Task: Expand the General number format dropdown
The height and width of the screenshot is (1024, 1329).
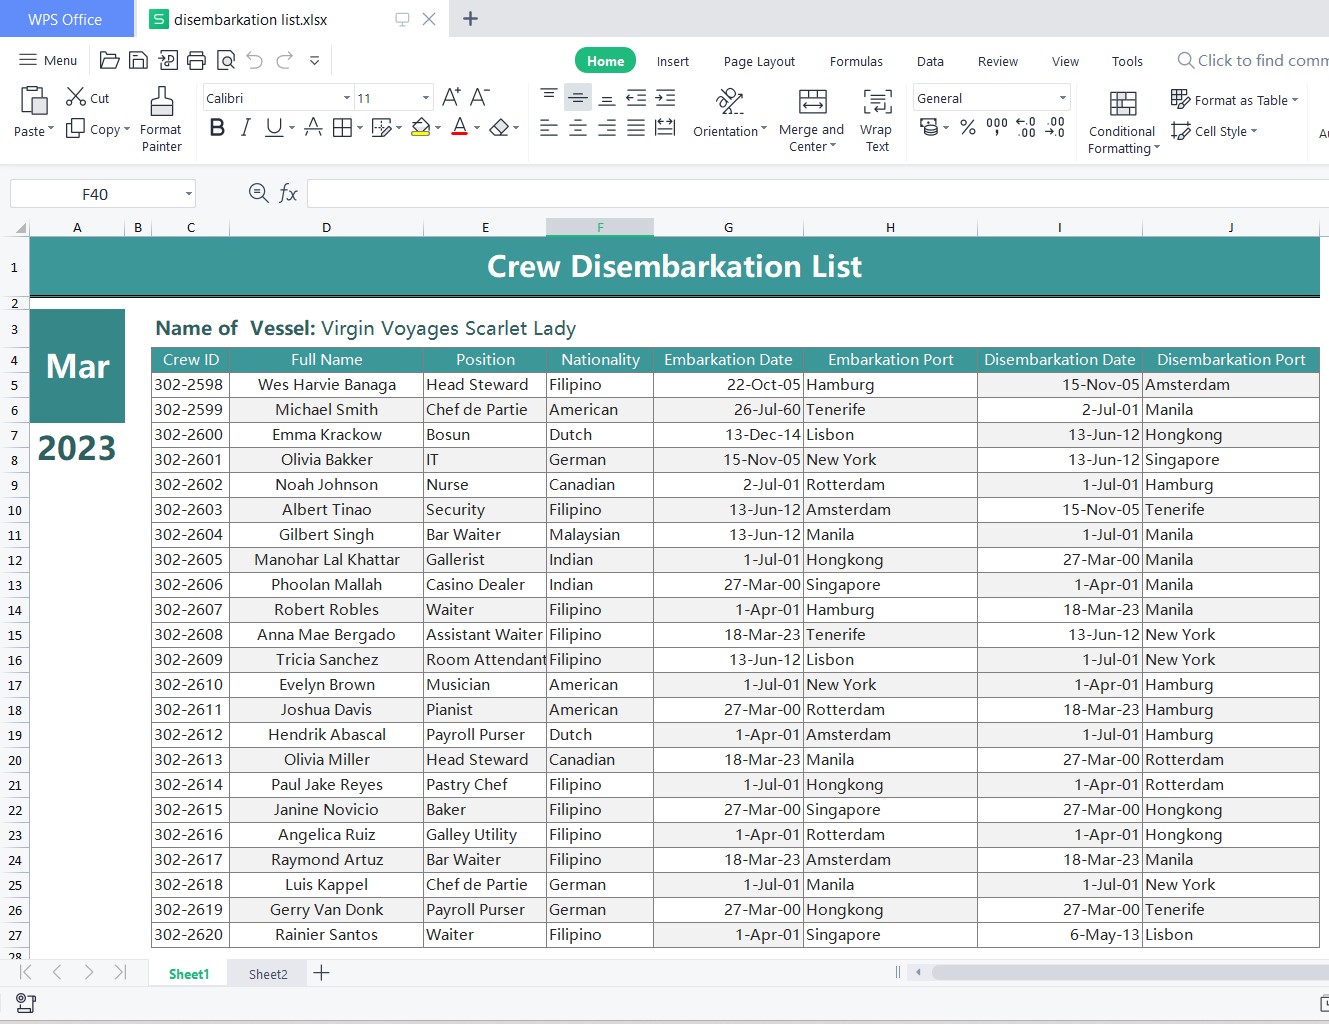Action: click(1062, 98)
